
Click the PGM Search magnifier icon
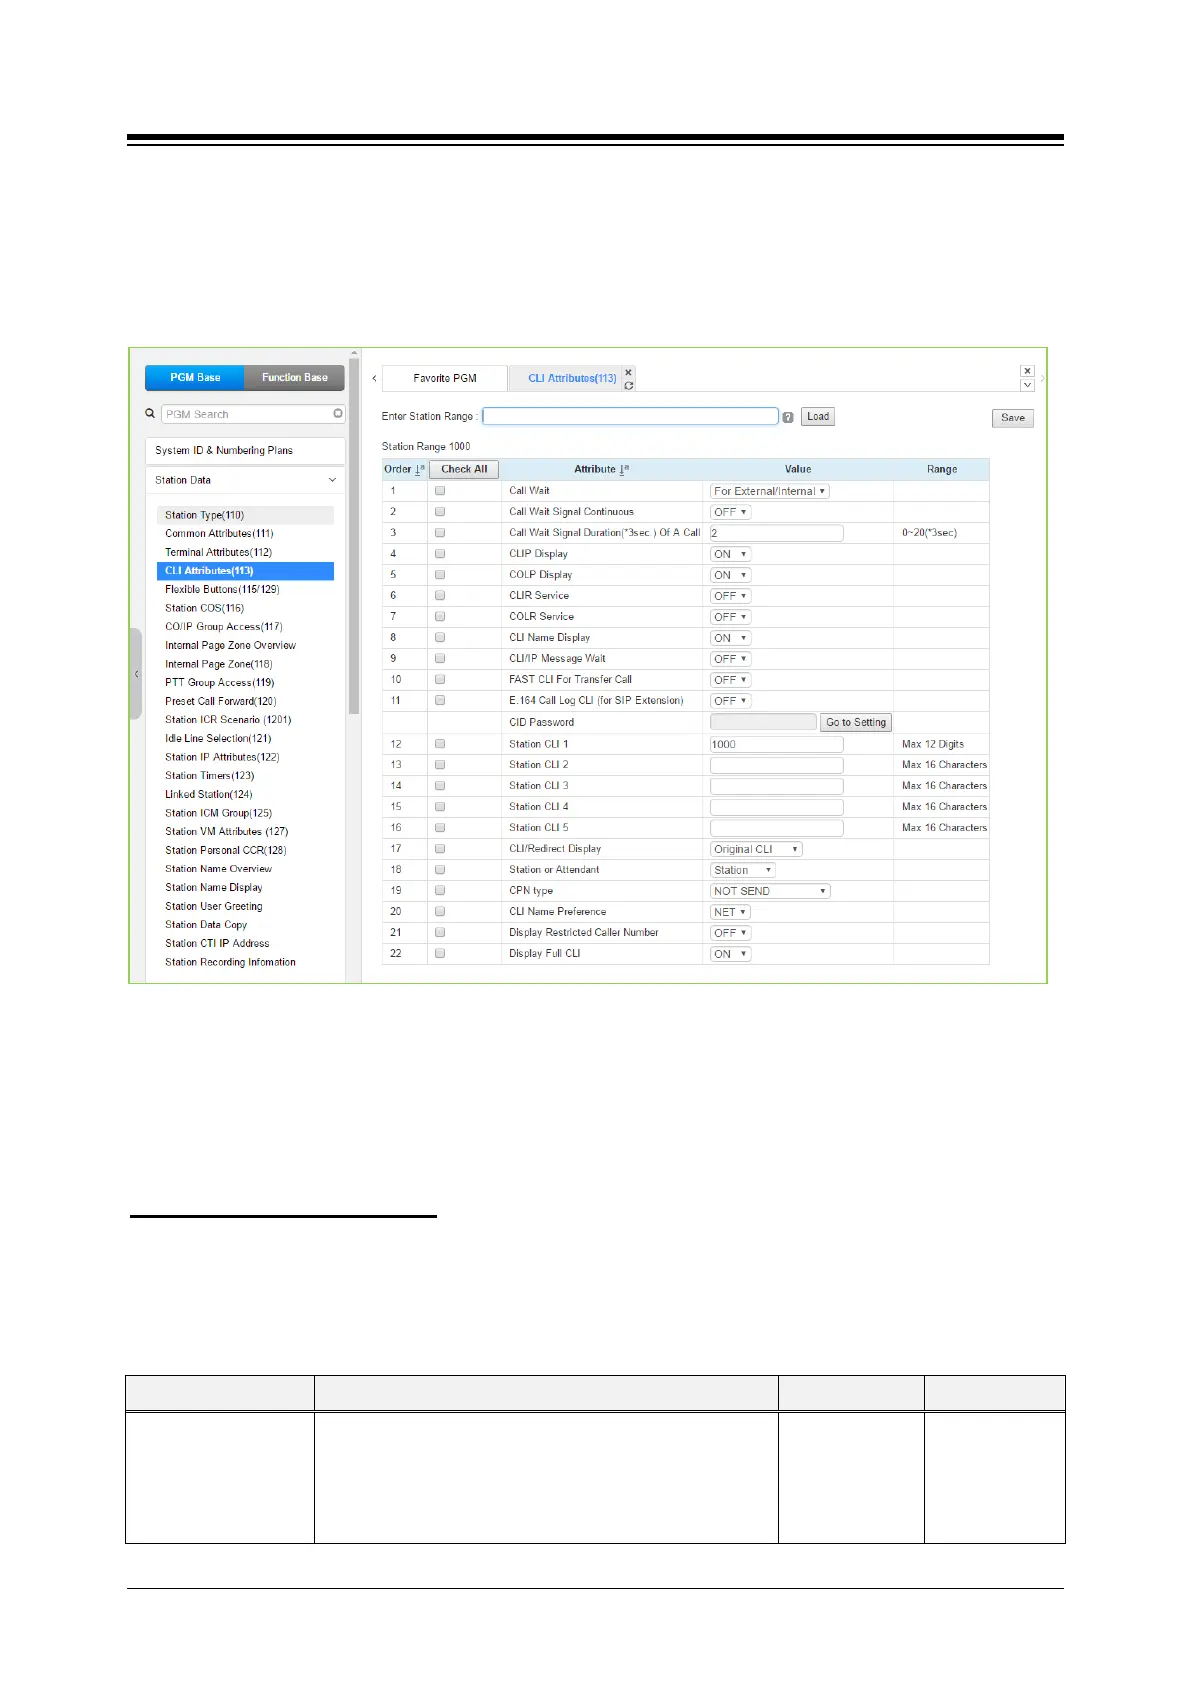coord(150,413)
